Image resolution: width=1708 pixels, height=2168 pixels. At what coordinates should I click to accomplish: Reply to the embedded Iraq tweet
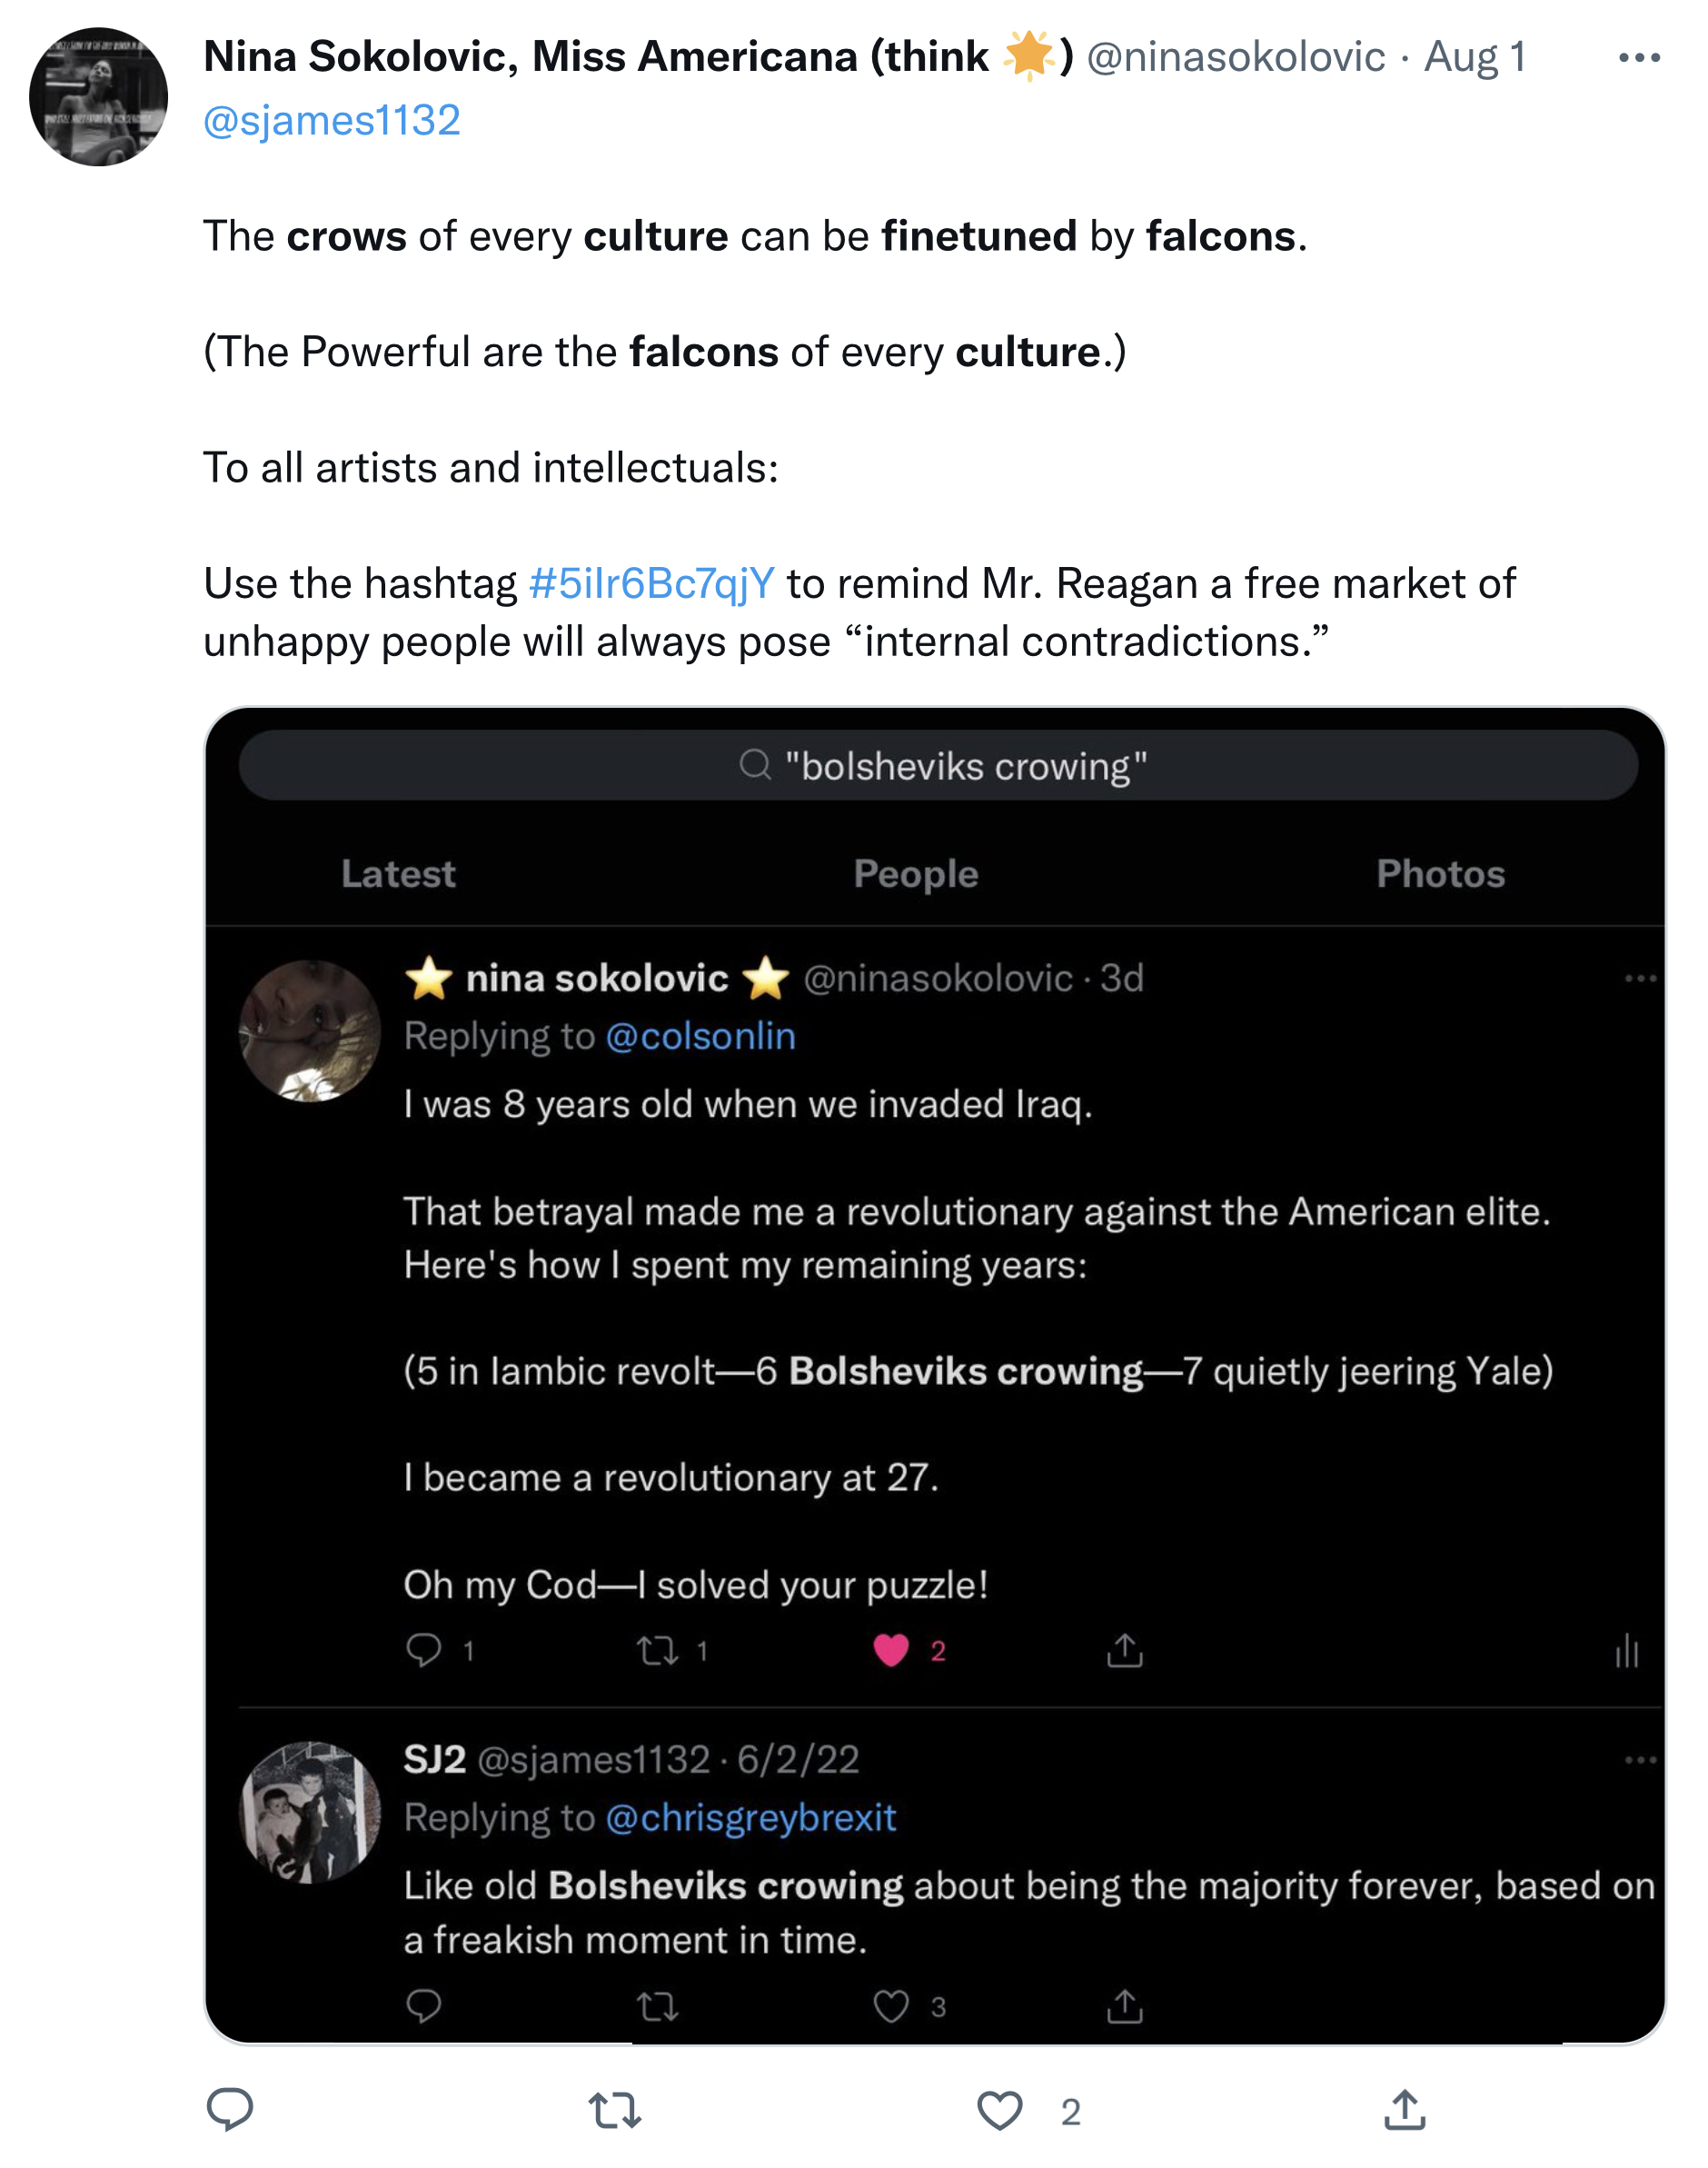[423, 1650]
